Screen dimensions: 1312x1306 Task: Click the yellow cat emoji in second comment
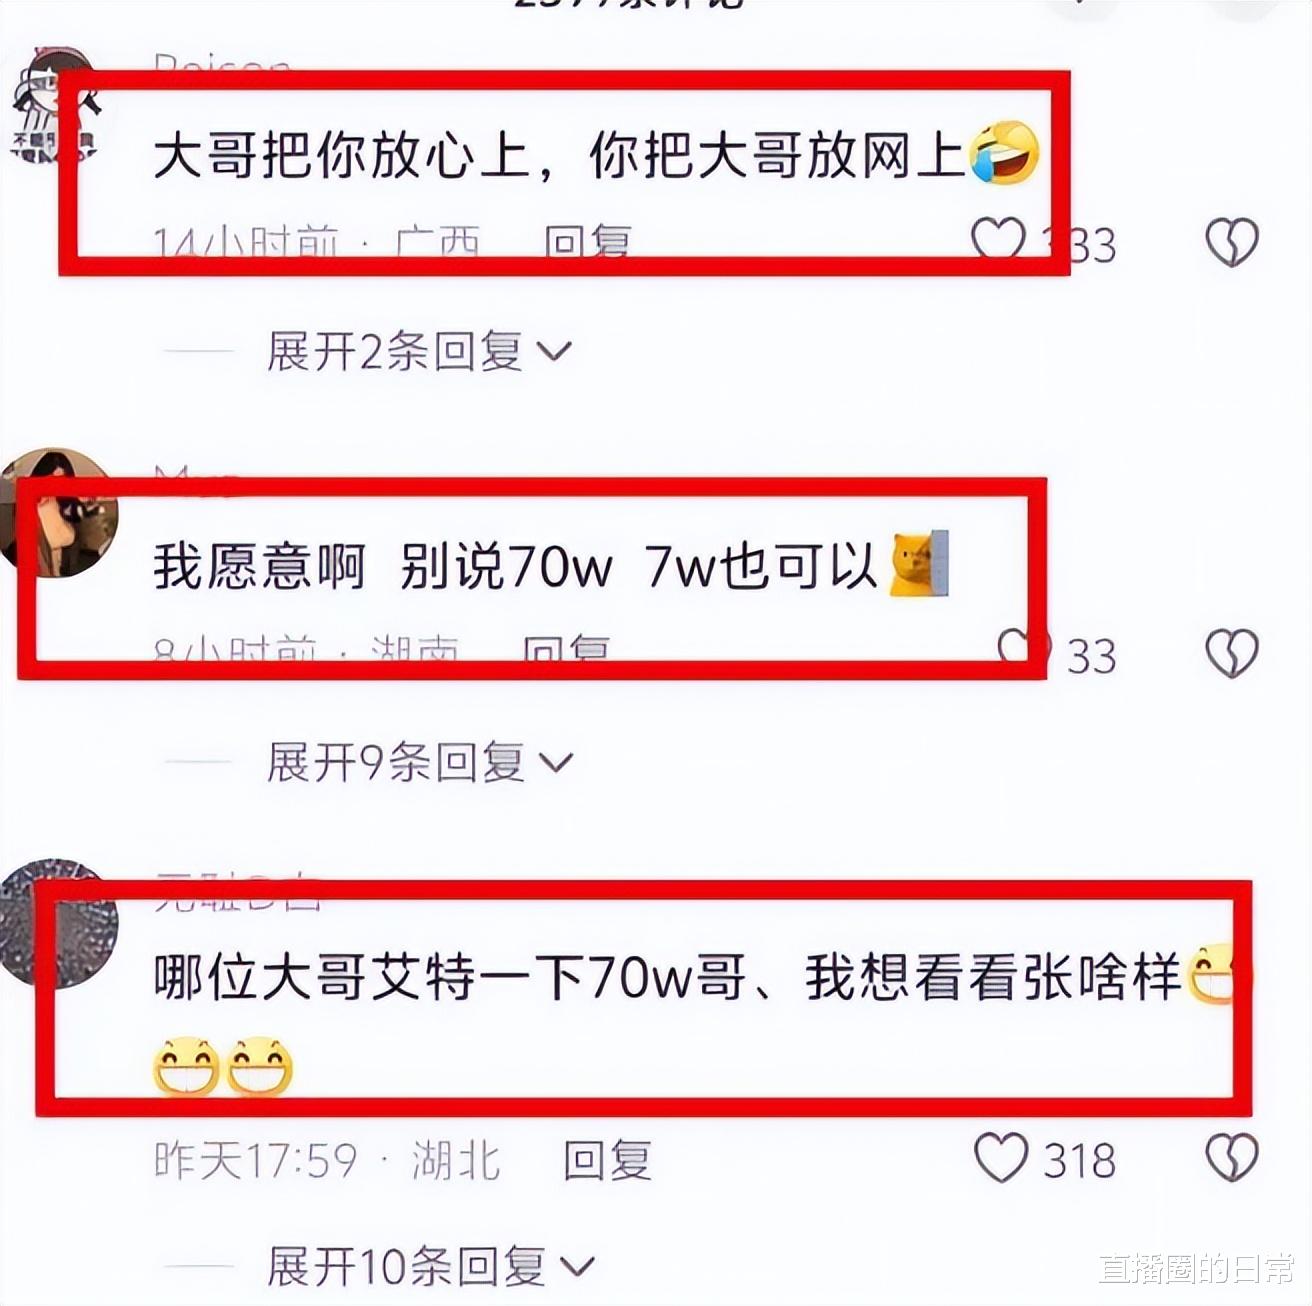coord(919,564)
